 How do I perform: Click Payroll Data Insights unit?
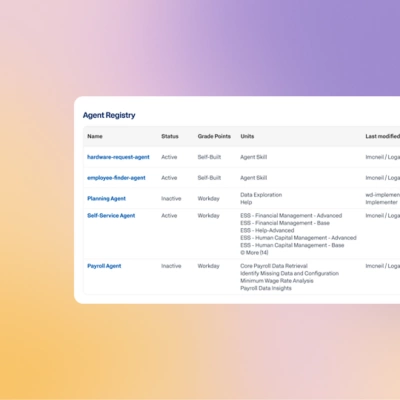point(266,288)
